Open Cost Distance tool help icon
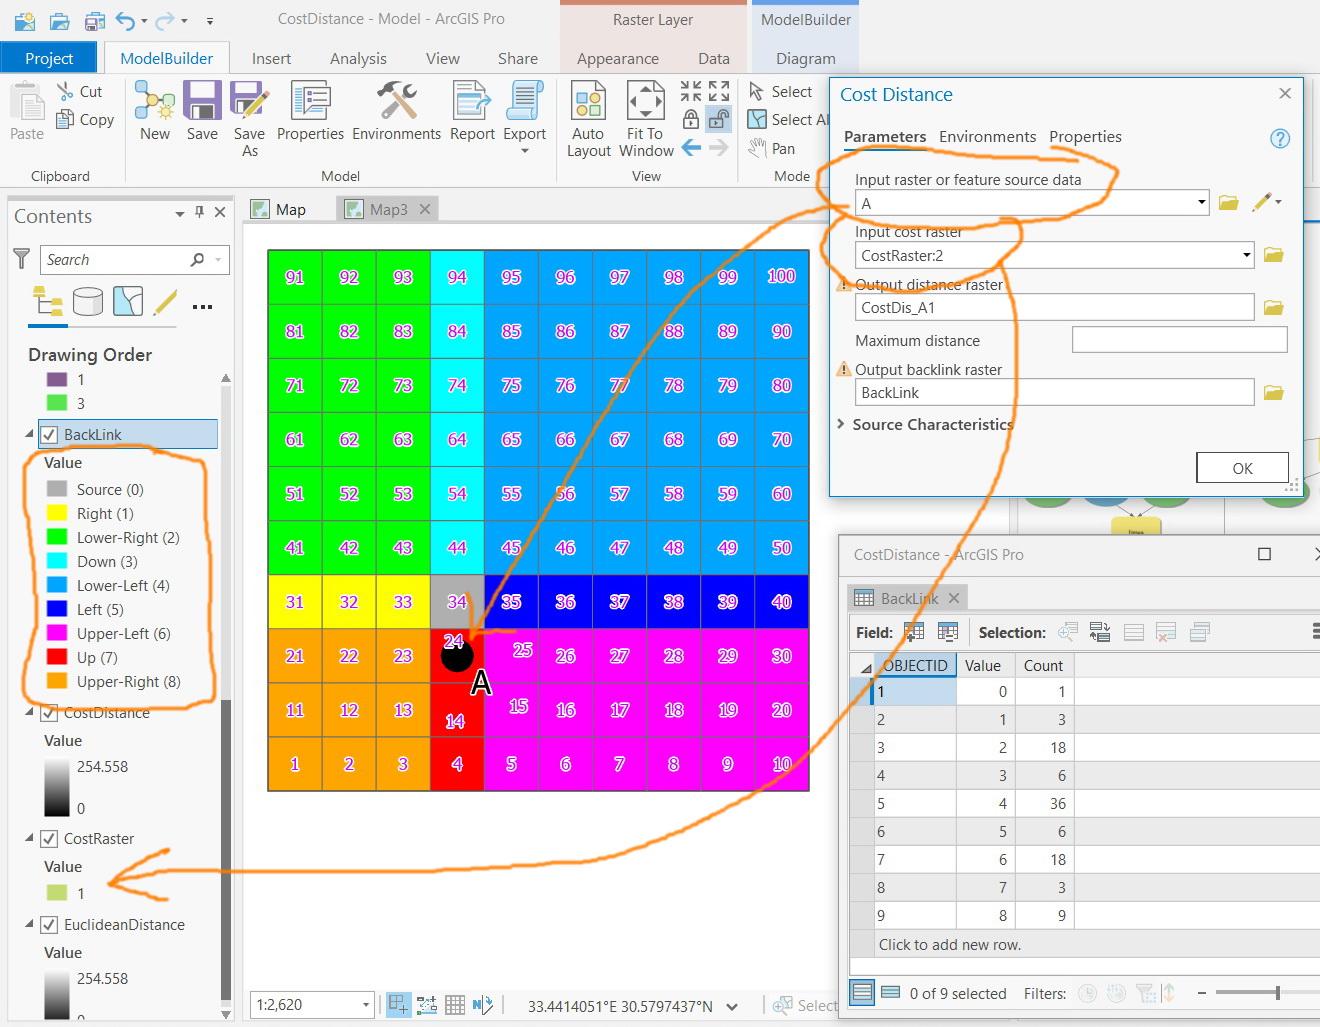Viewport: 1320px width, 1027px height. coord(1280,138)
